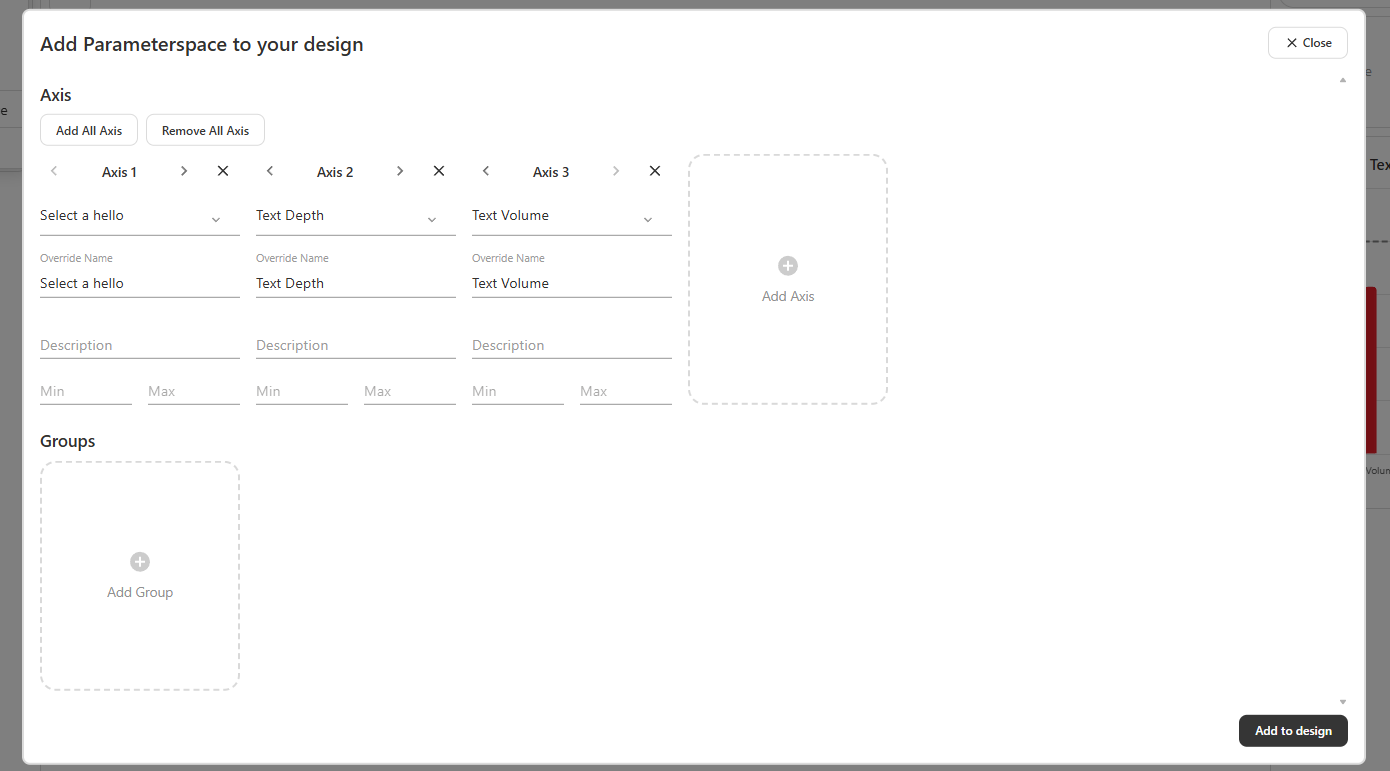Screen dimensions: 1390x771
Task: Close the Add Parameterspace dialog
Action: click(1307, 43)
